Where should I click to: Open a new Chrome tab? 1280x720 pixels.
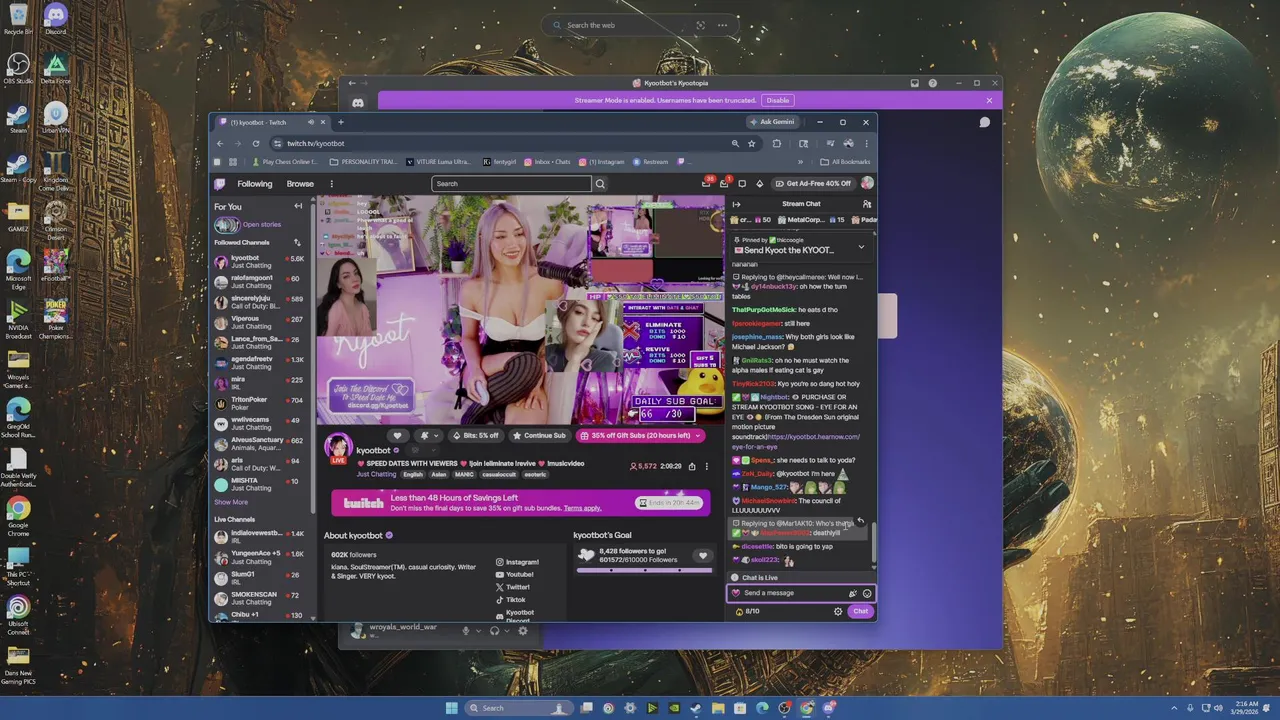tap(340, 122)
